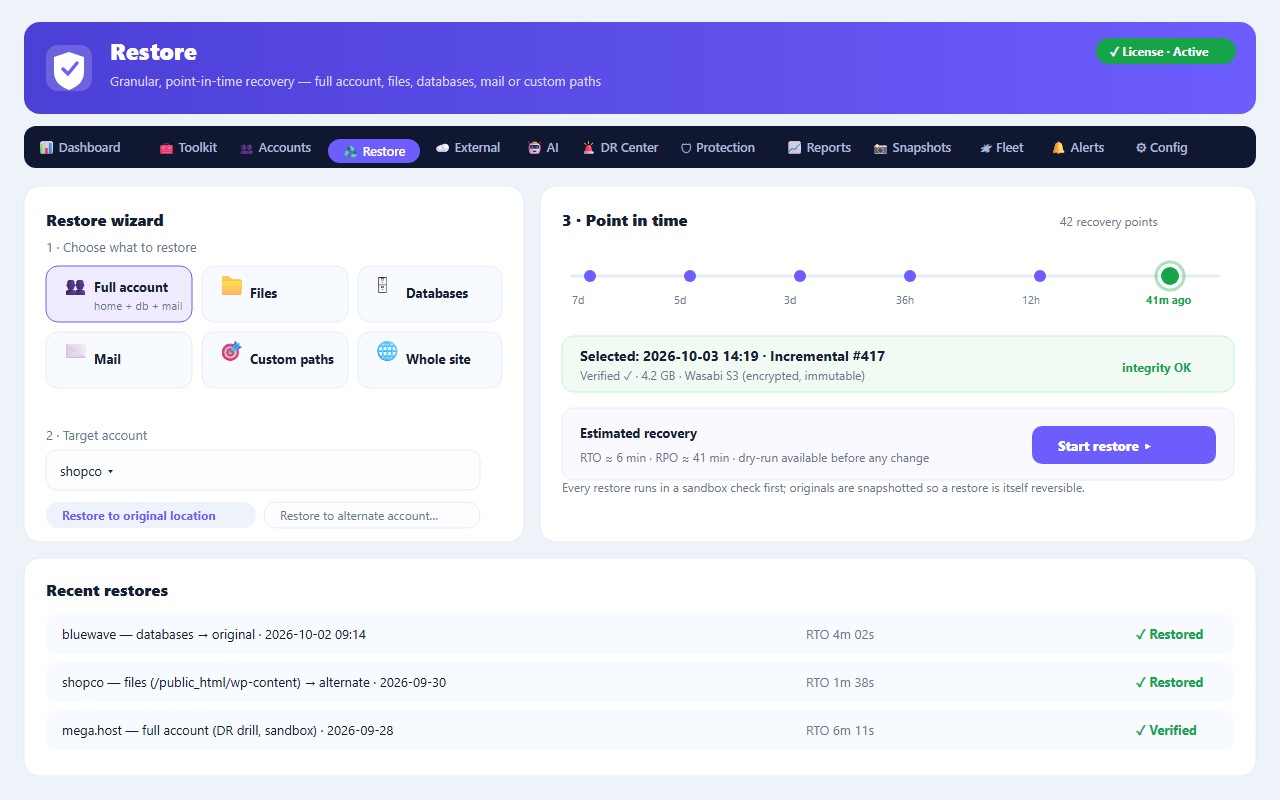The width and height of the screenshot is (1280, 800).
Task: Click the Dashboard chart icon
Action: [46, 148]
